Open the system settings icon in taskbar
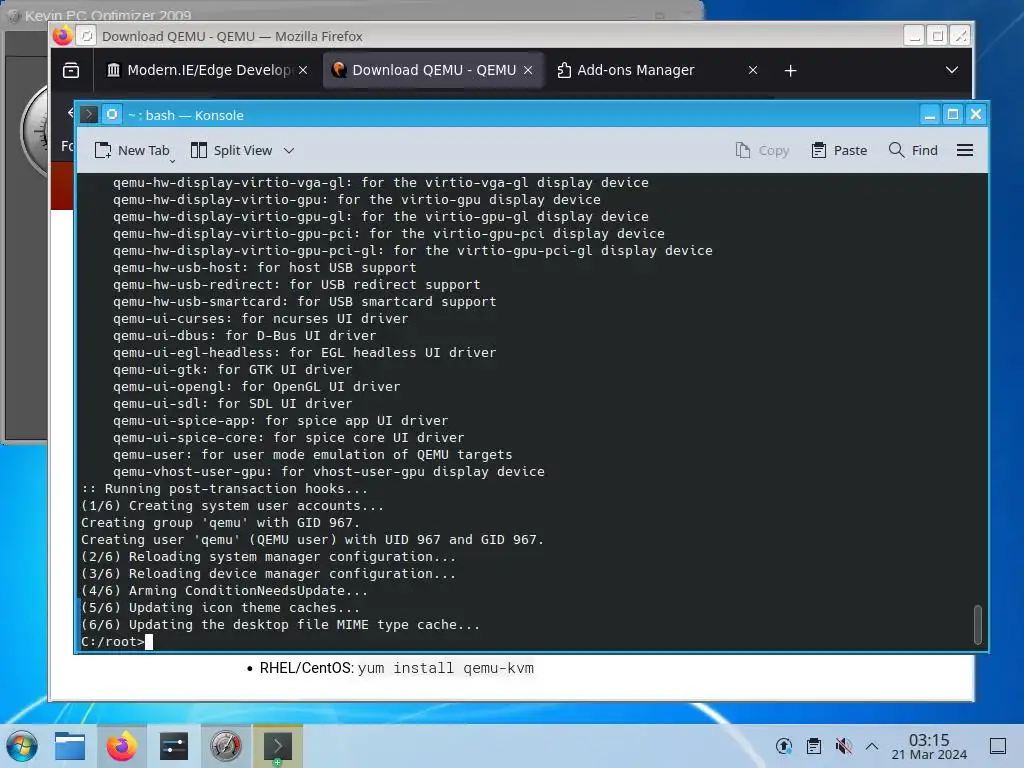1024x768 pixels. coord(174,746)
